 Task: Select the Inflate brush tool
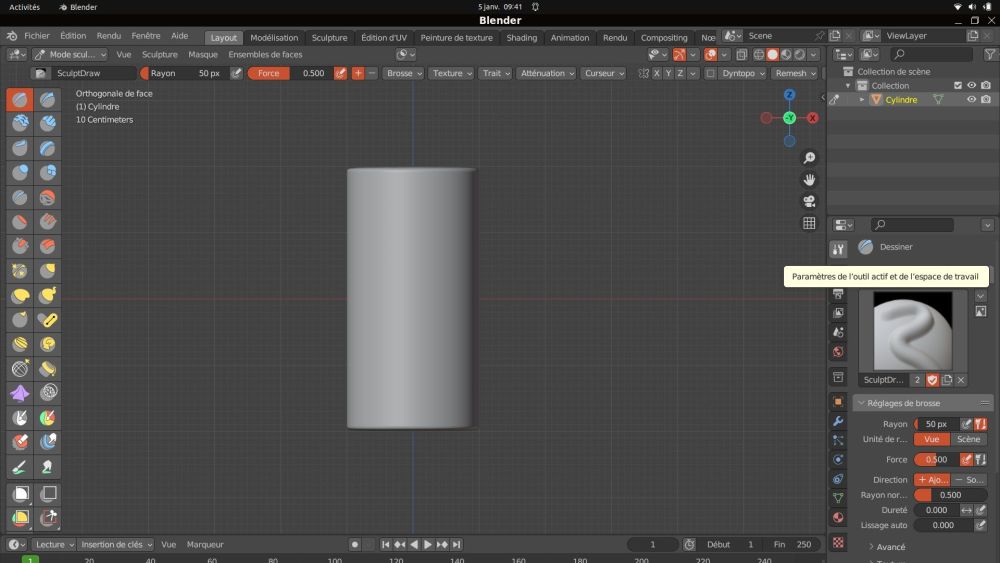coord(20,173)
